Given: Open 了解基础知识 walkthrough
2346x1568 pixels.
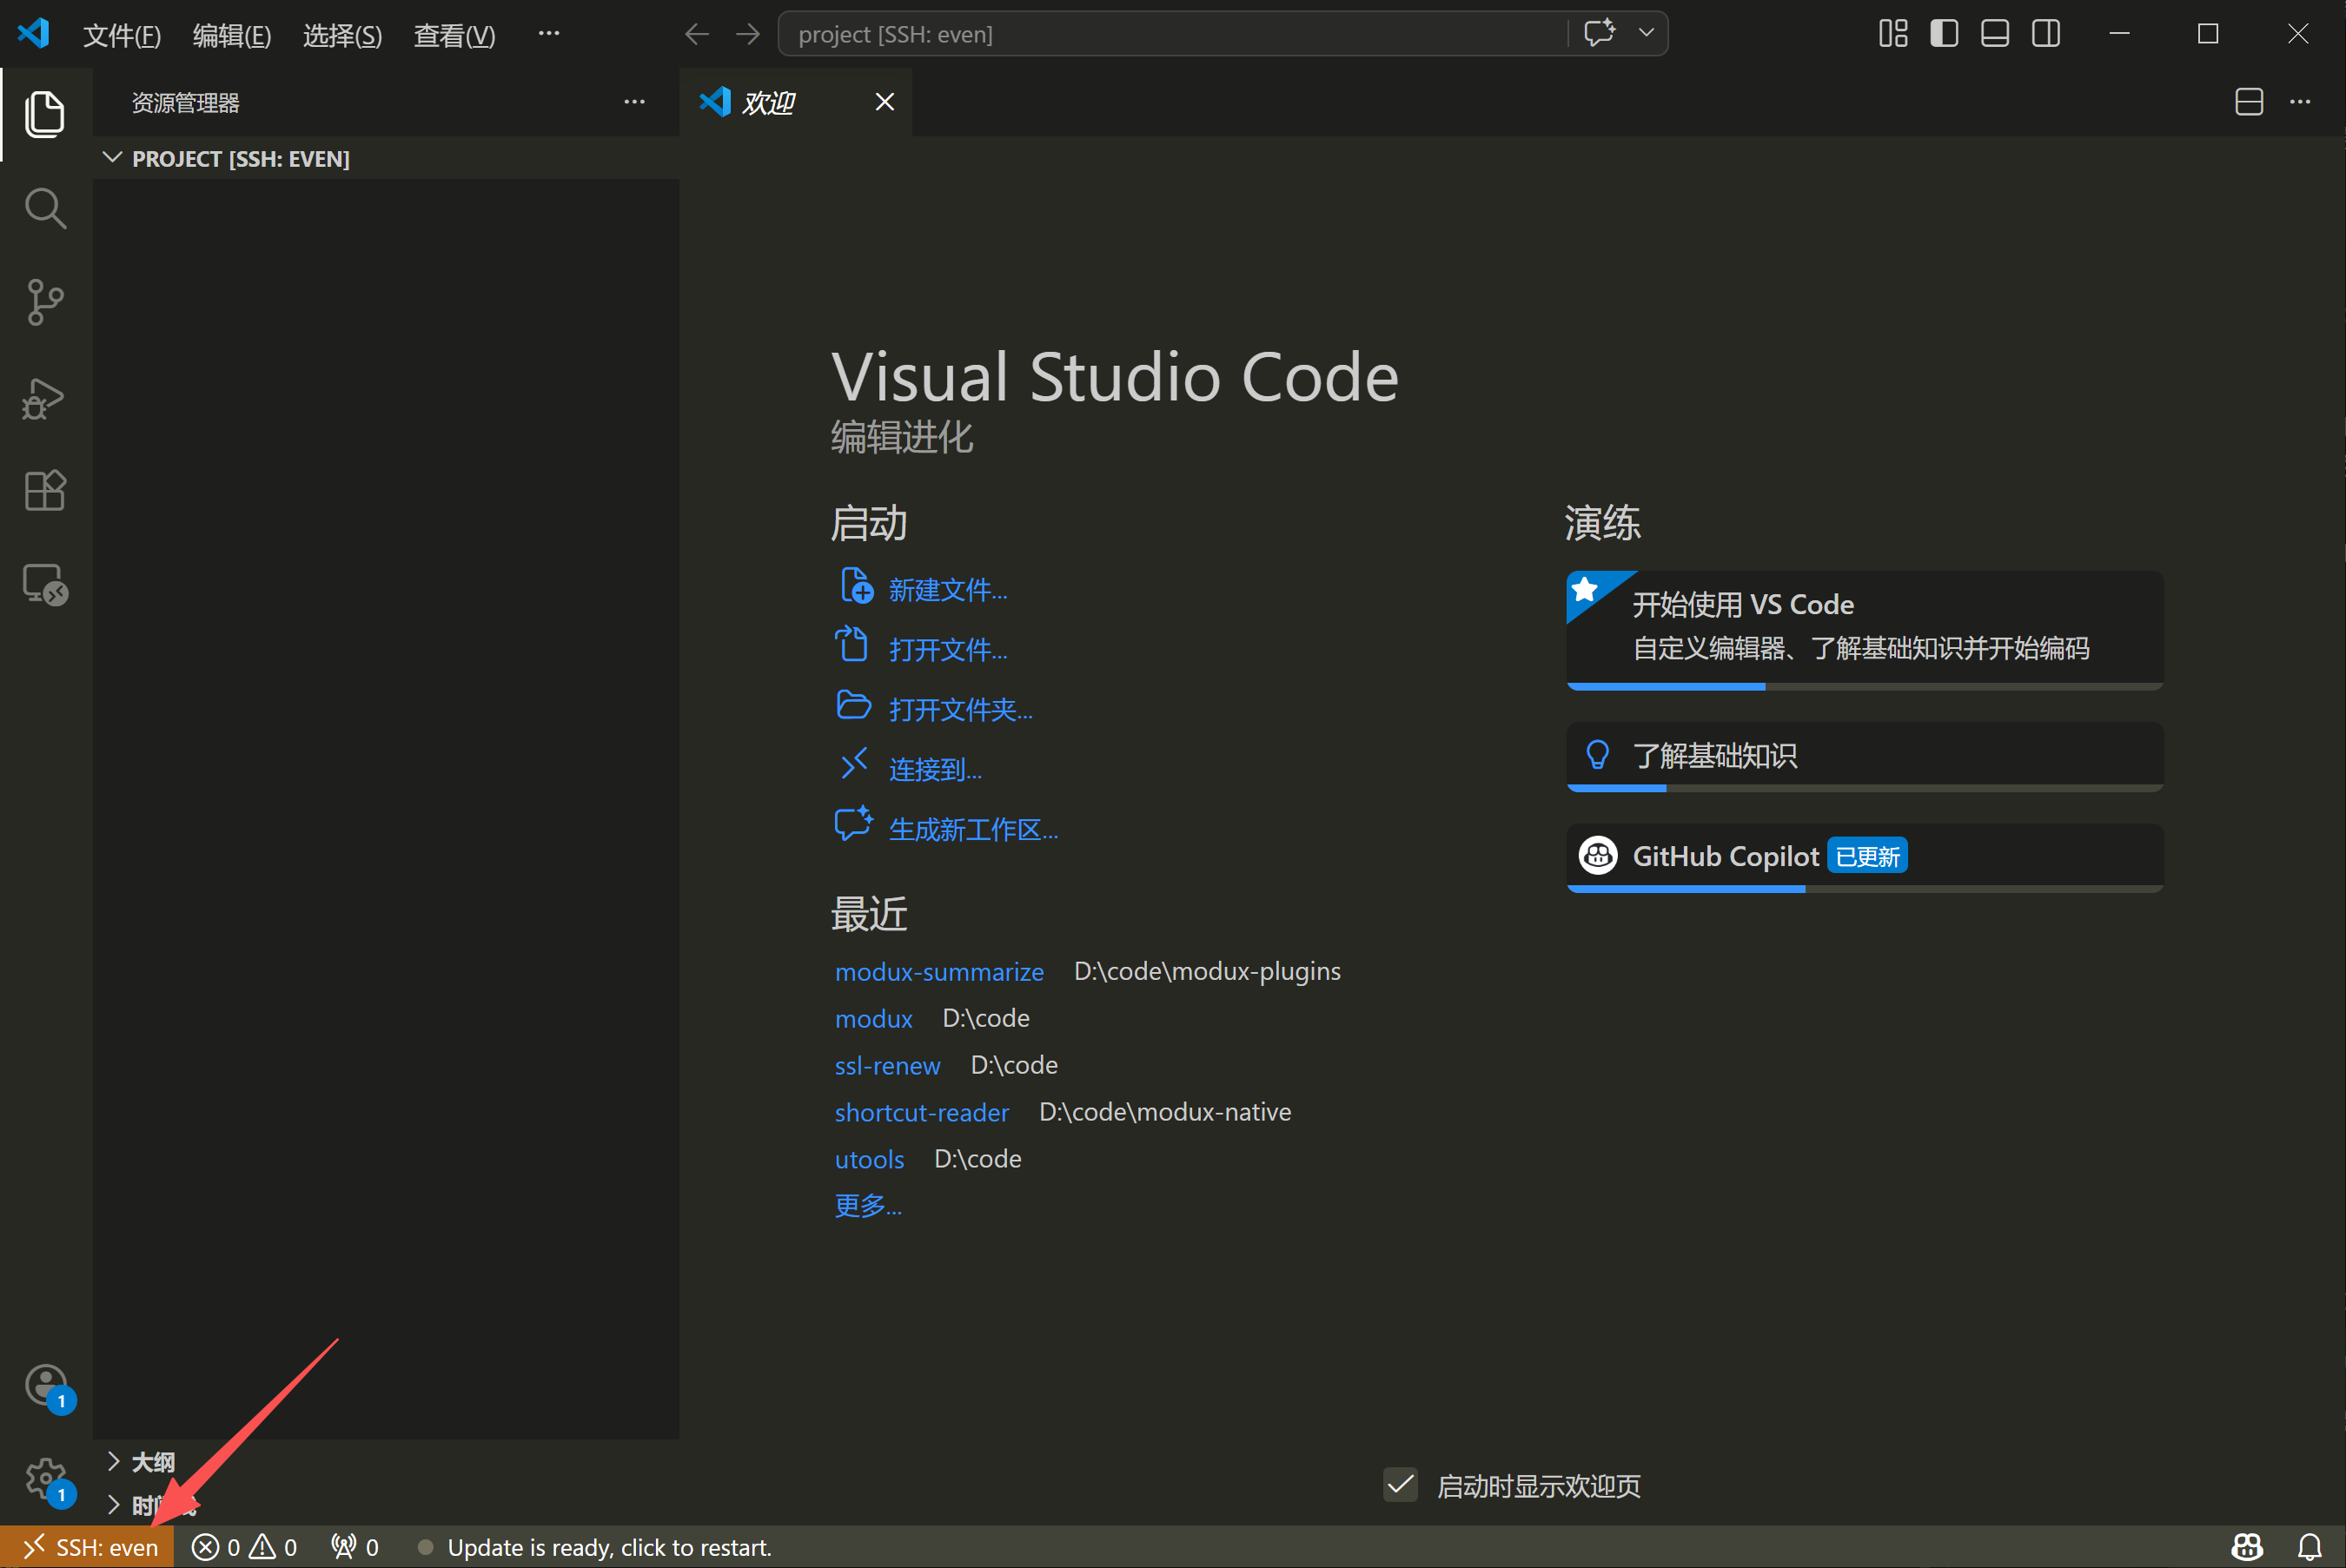Looking at the screenshot, I should click(x=1865, y=757).
